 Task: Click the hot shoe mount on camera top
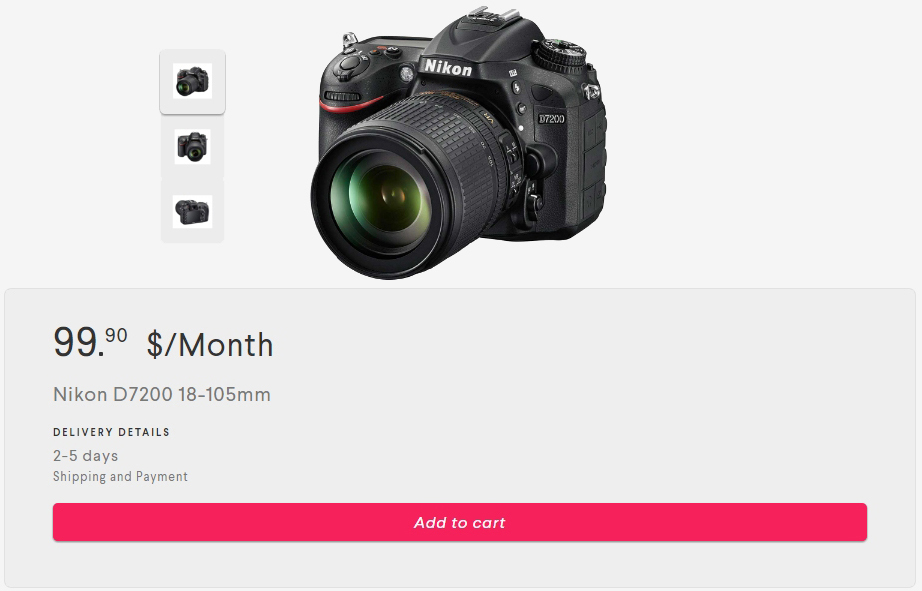[492, 16]
